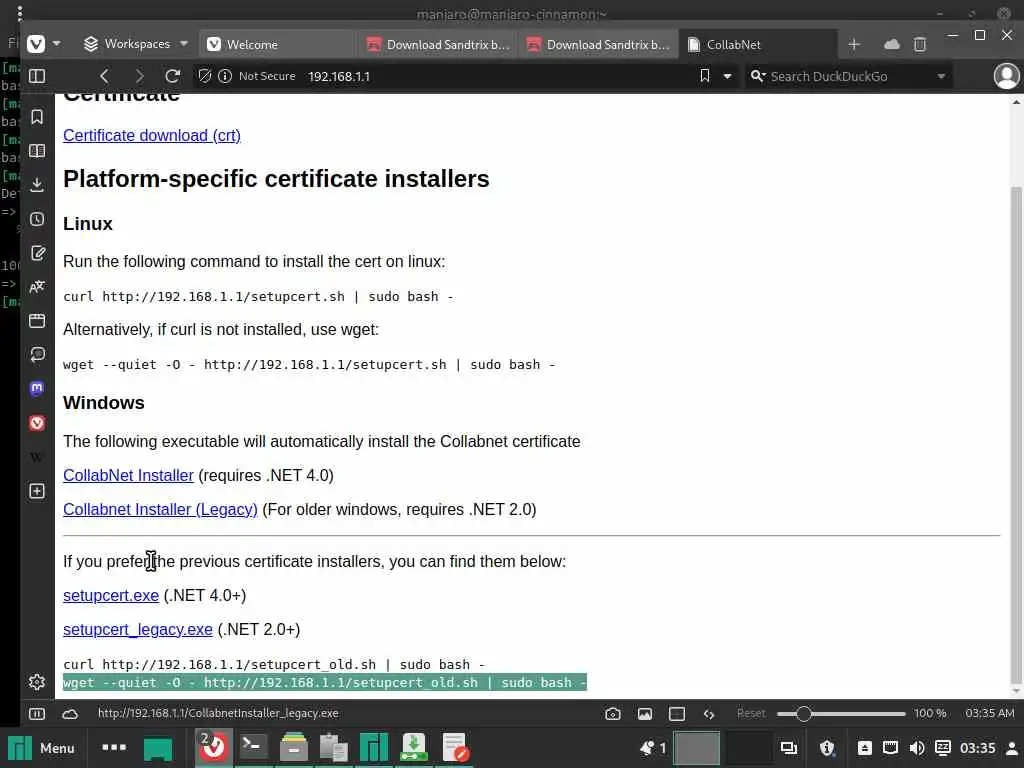This screenshot has width=1024, height=768.
Task: Open the Wikipedia web panel
Action: point(37,457)
